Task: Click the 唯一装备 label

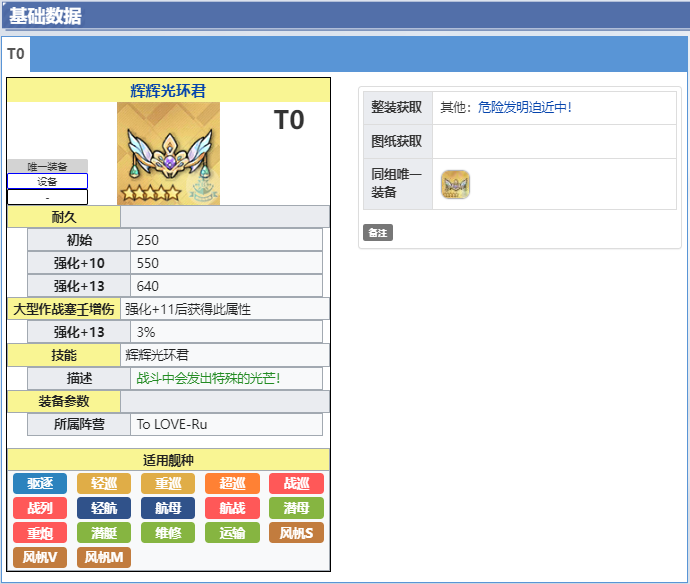Action: 48,166
